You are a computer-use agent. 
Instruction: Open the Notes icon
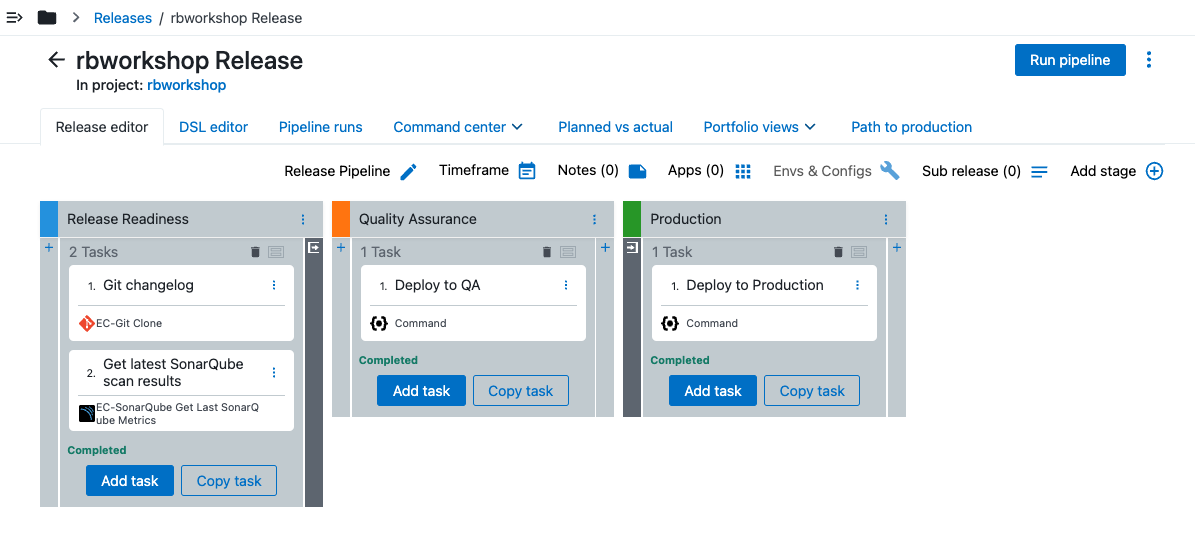(637, 171)
